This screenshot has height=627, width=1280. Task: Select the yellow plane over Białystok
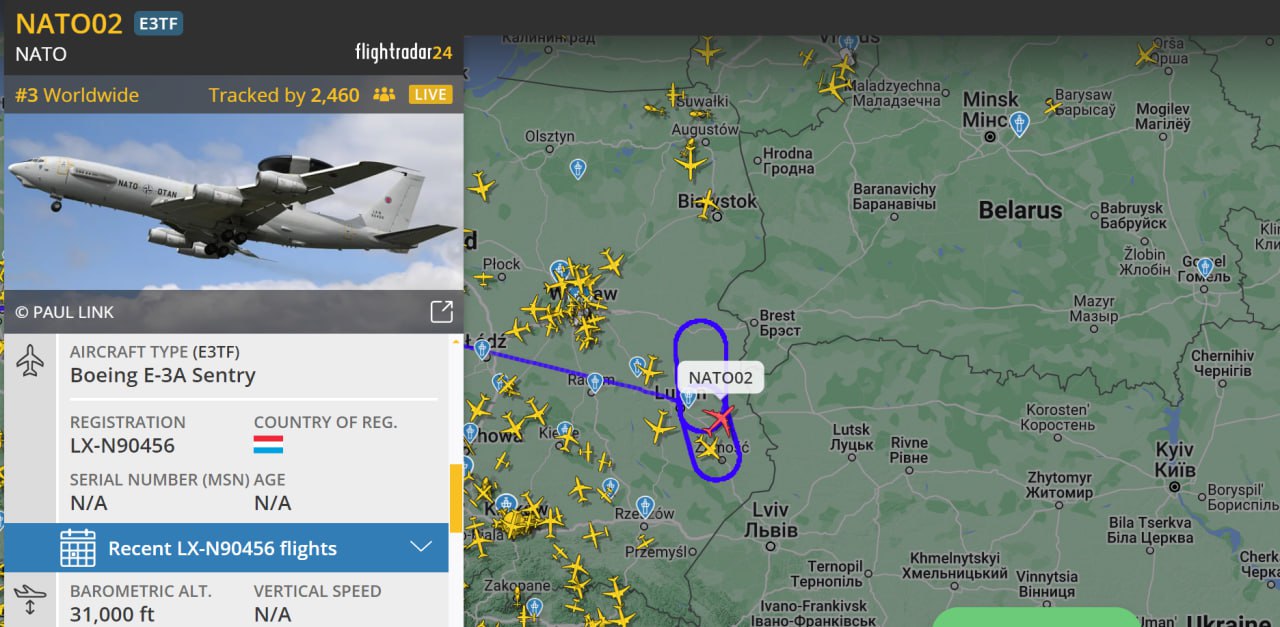point(707,205)
